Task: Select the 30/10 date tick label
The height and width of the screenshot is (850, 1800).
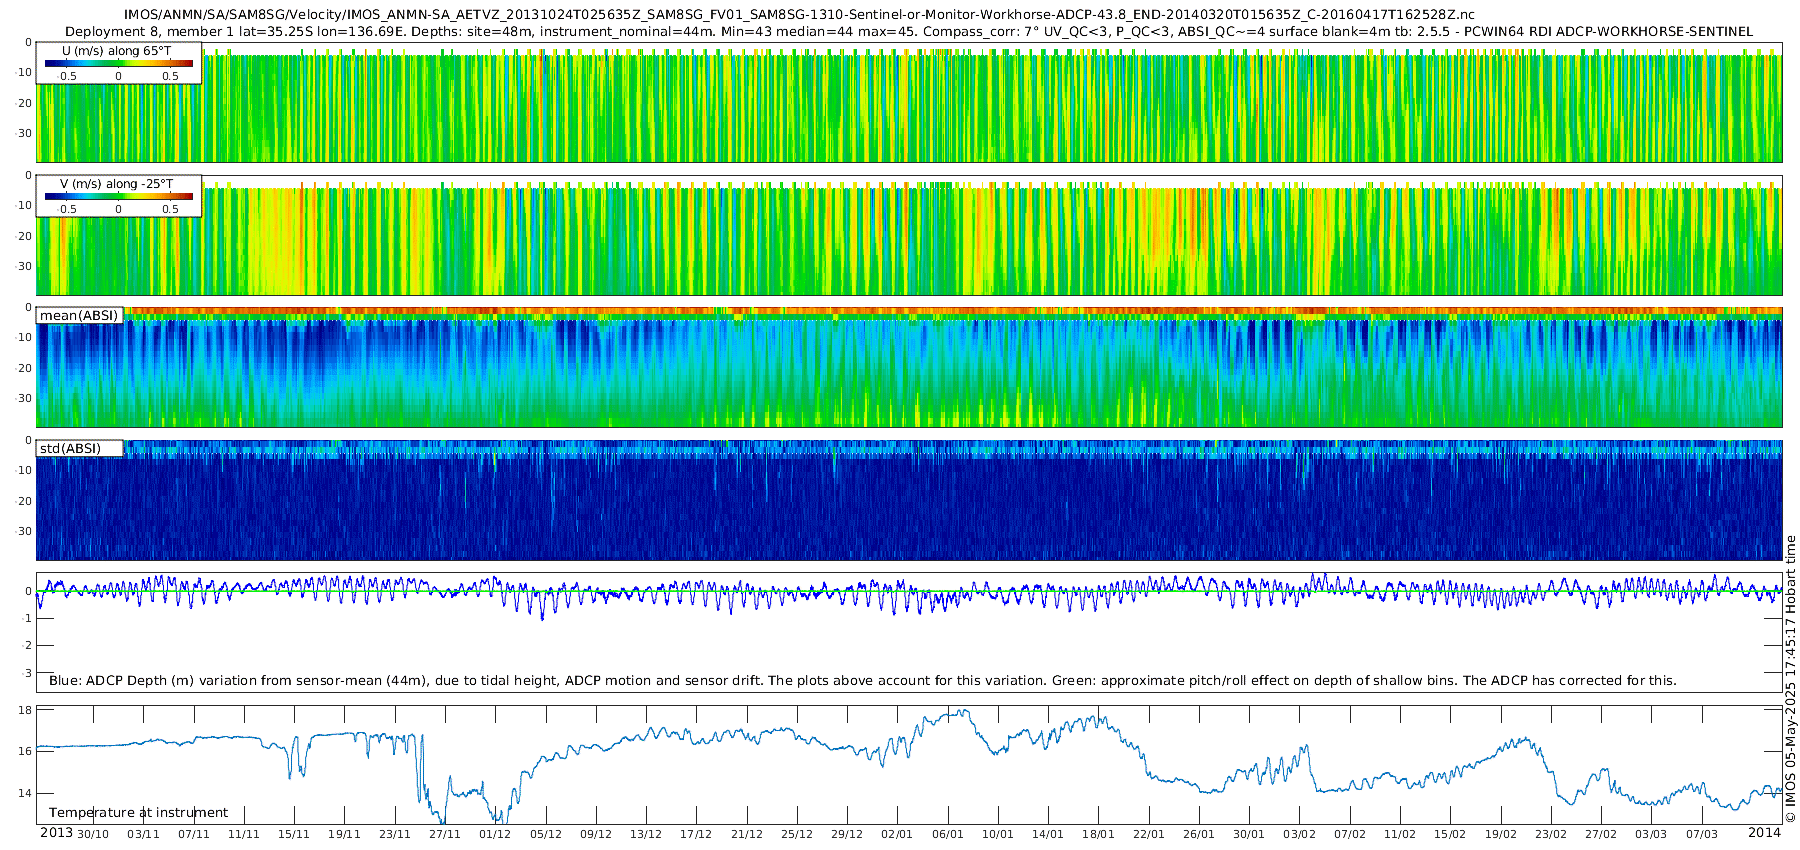Action: 93,834
